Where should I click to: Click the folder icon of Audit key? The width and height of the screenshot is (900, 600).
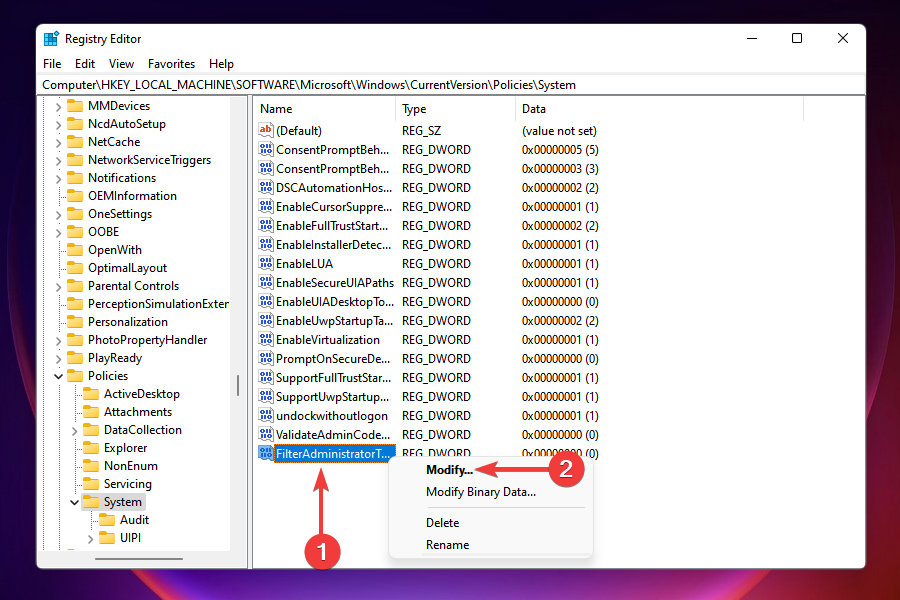pos(107,520)
